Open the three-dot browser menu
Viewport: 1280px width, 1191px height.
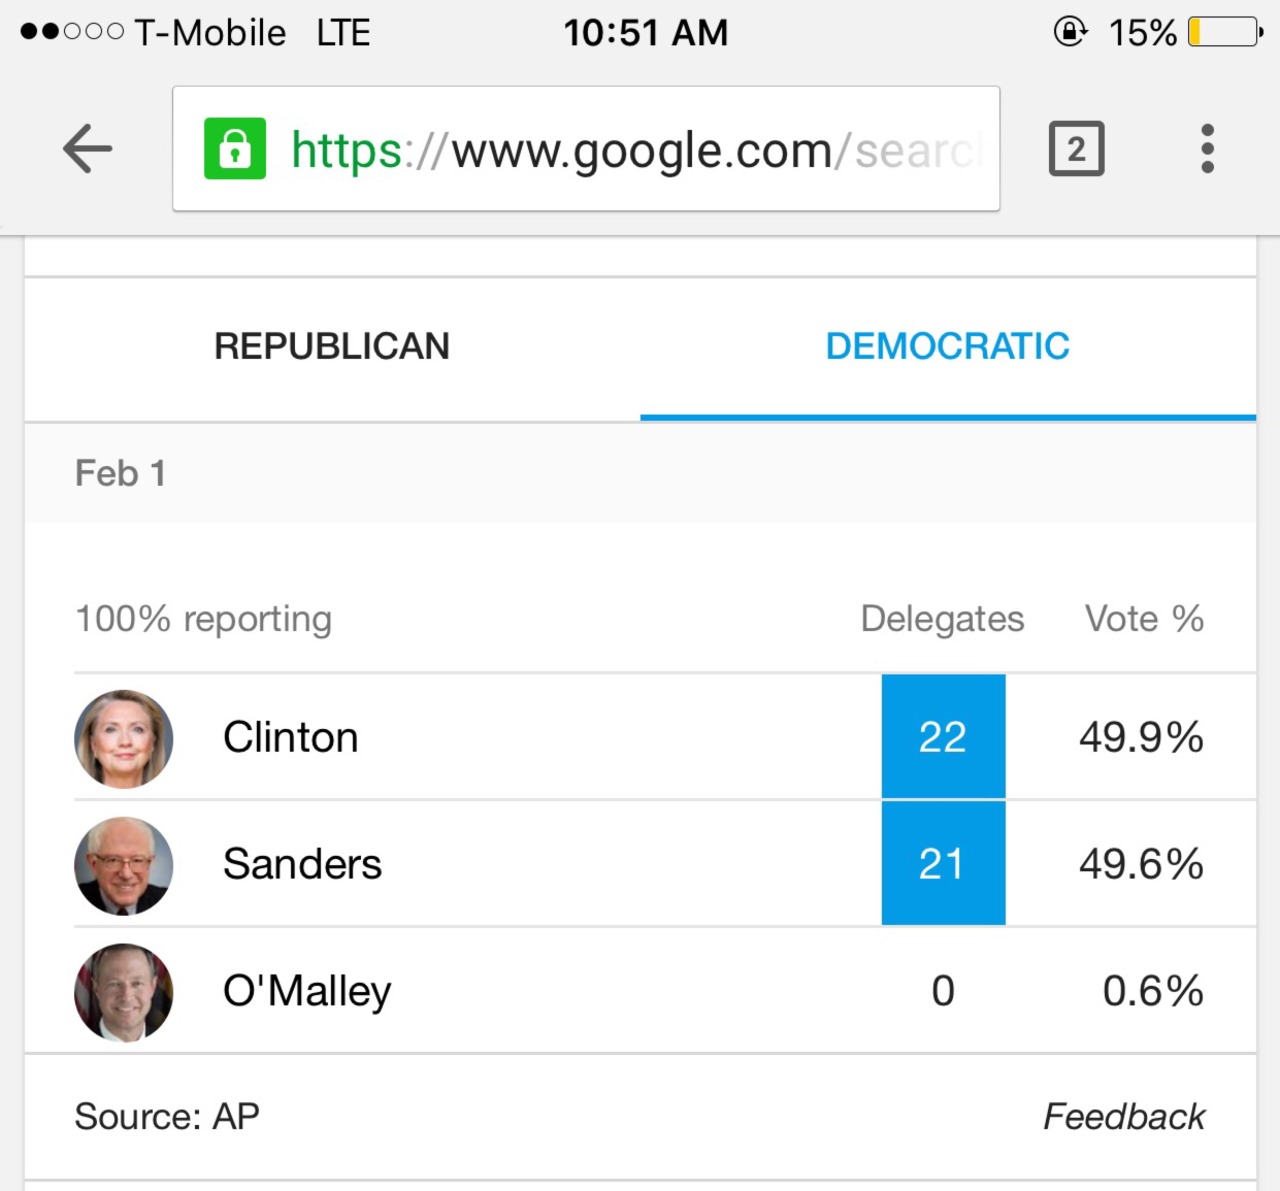[x=1207, y=149]
